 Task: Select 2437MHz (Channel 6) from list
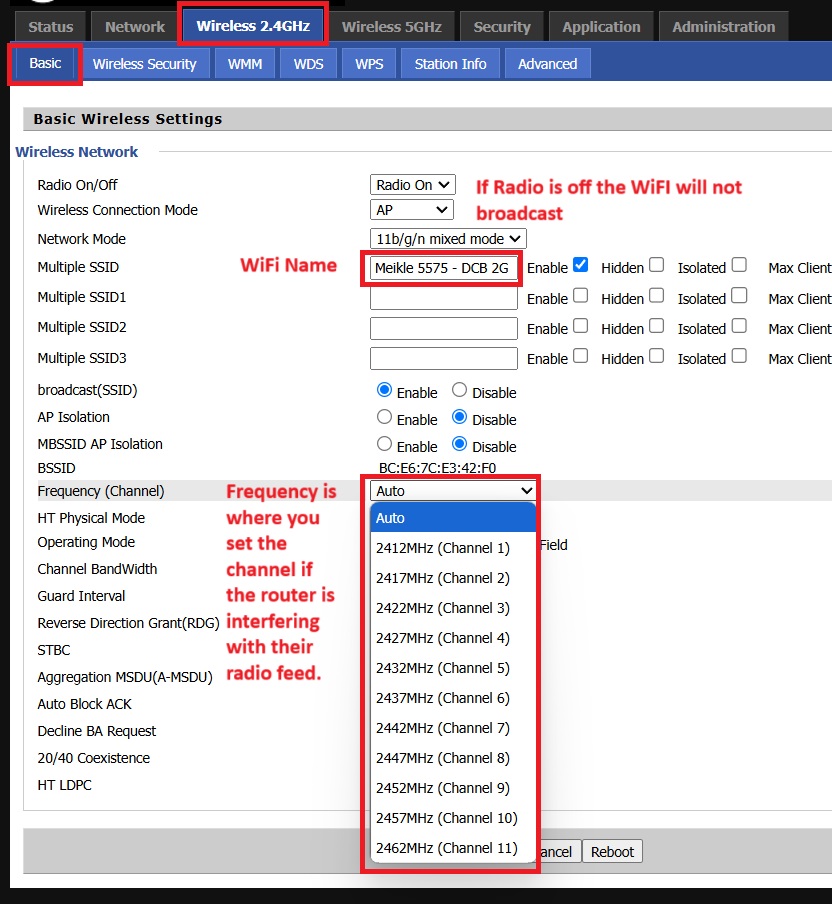tap(443, 698)
